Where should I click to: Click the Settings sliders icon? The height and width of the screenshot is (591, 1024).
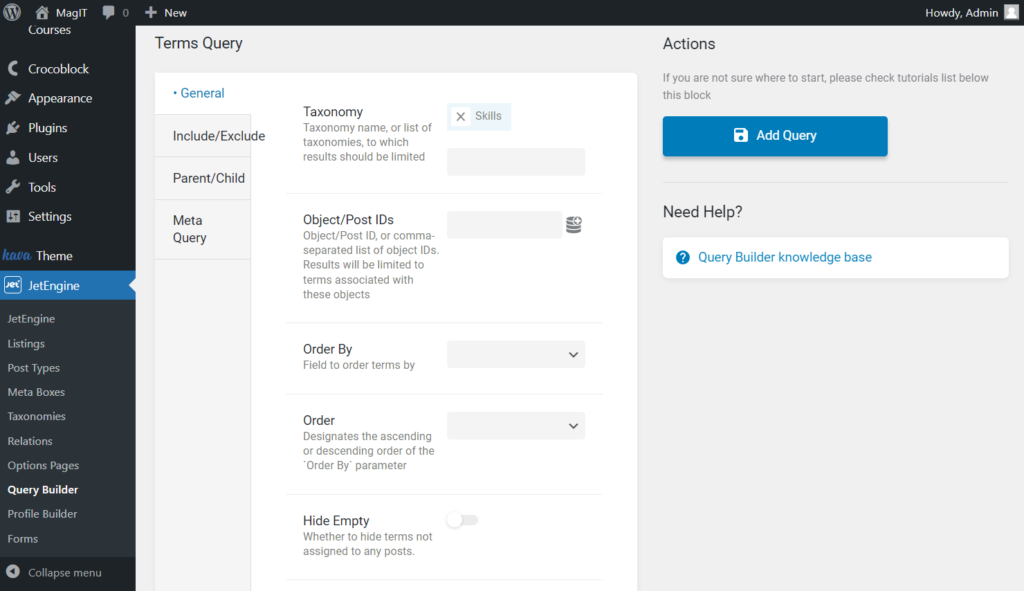(x=12, y=216)
